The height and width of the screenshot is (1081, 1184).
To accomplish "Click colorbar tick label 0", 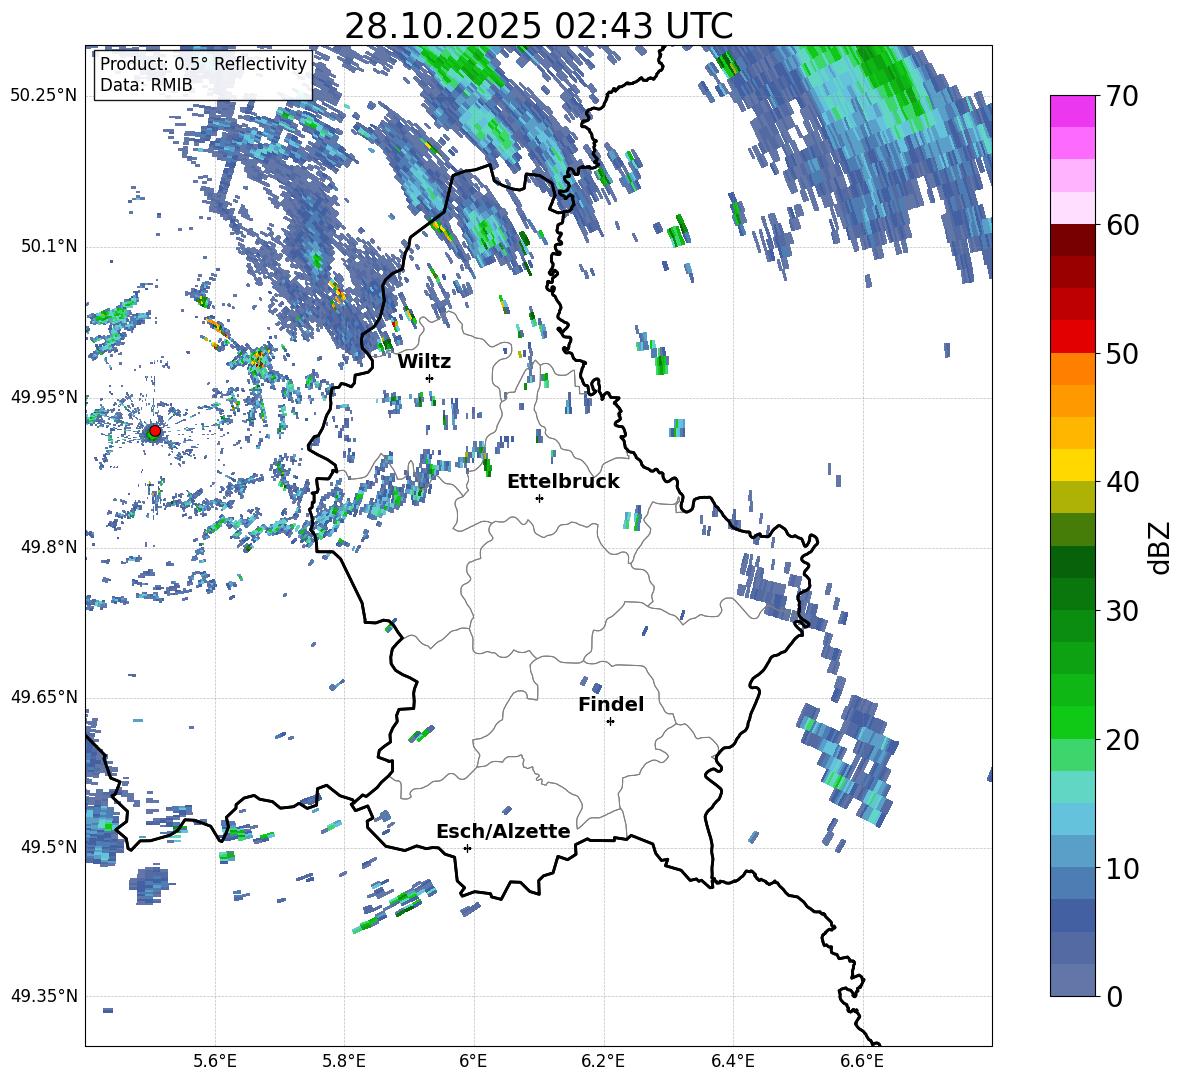I will point(1114,996).
